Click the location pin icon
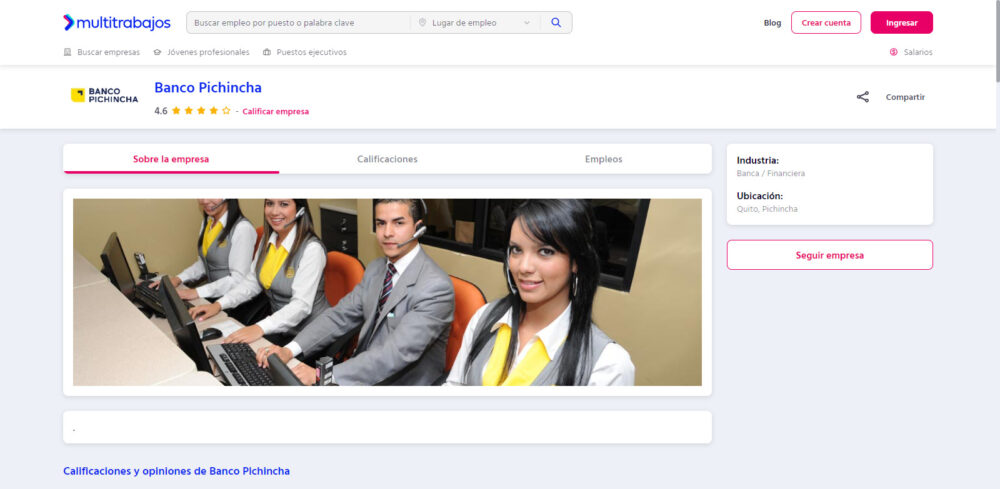Image resolution: width=1000 pixels, height=489 pixels. [x=422, y=23]
